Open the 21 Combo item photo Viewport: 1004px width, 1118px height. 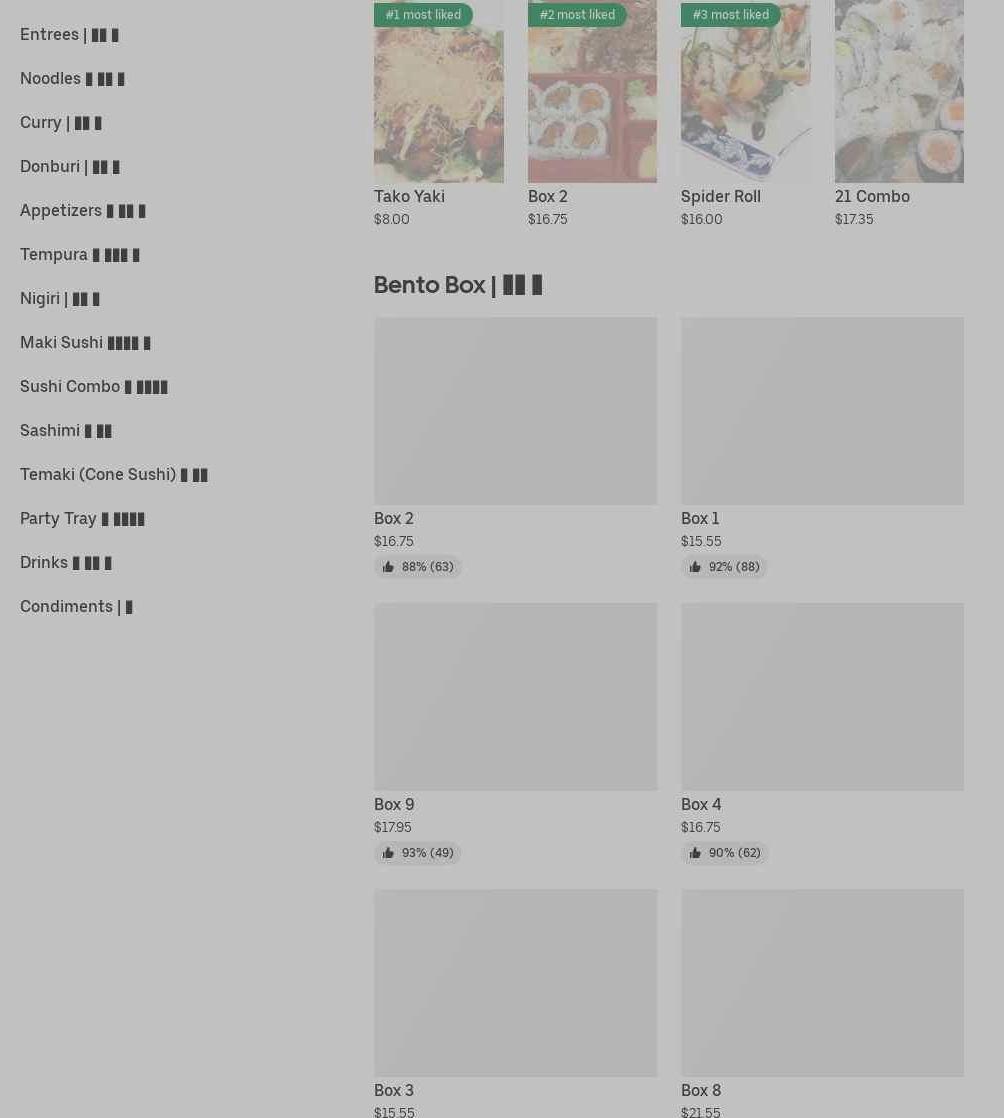899,91
